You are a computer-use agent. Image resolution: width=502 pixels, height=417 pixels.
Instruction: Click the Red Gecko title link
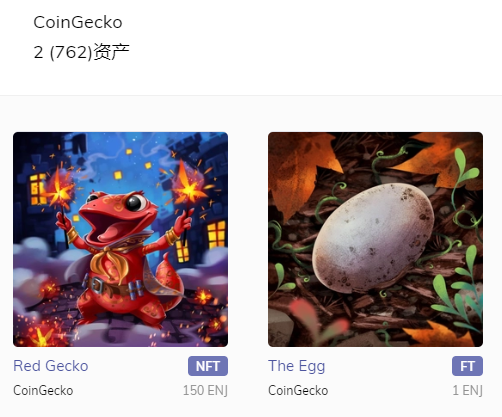point(51,366)
